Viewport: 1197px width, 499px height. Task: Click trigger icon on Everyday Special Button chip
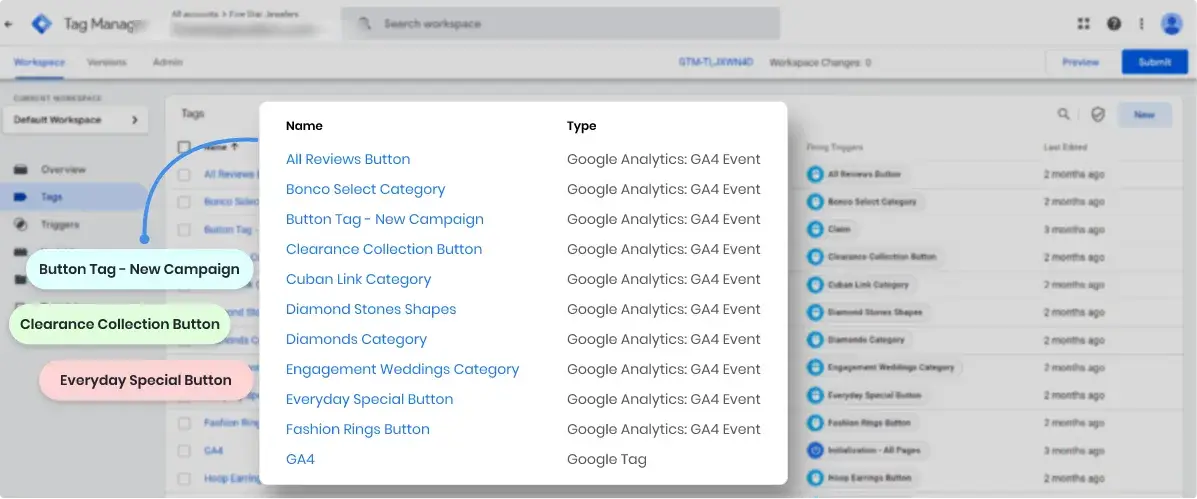coord(816,395)
